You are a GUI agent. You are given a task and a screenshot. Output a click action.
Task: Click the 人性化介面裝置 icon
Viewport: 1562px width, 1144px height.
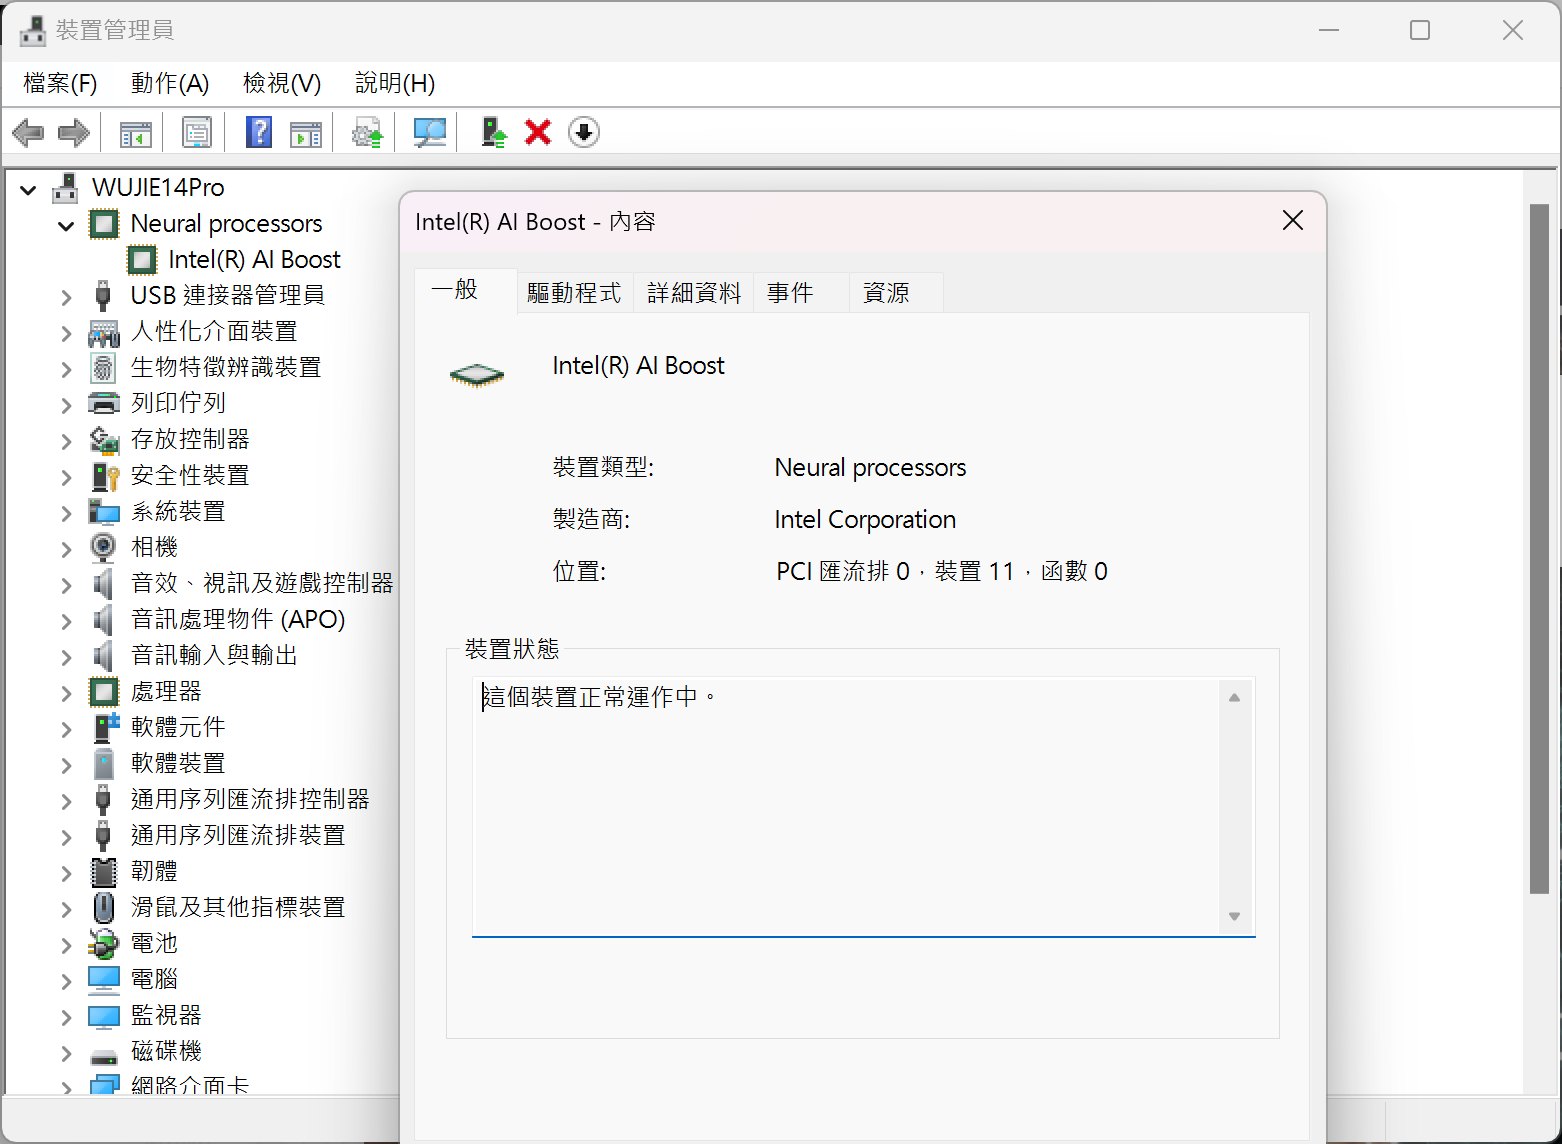click(104, 332)
